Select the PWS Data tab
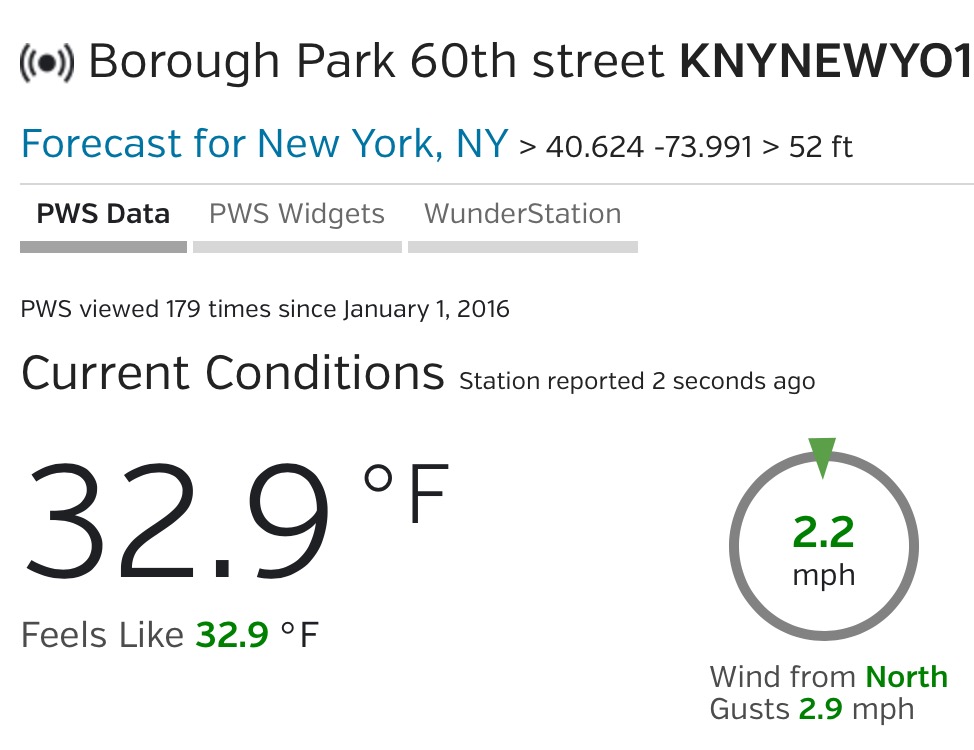 click(x=103, y=214)
